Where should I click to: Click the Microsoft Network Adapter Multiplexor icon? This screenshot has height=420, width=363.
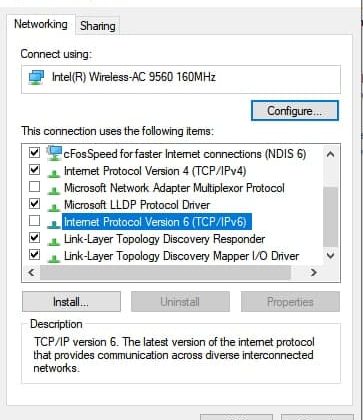(x=54, y=189)
